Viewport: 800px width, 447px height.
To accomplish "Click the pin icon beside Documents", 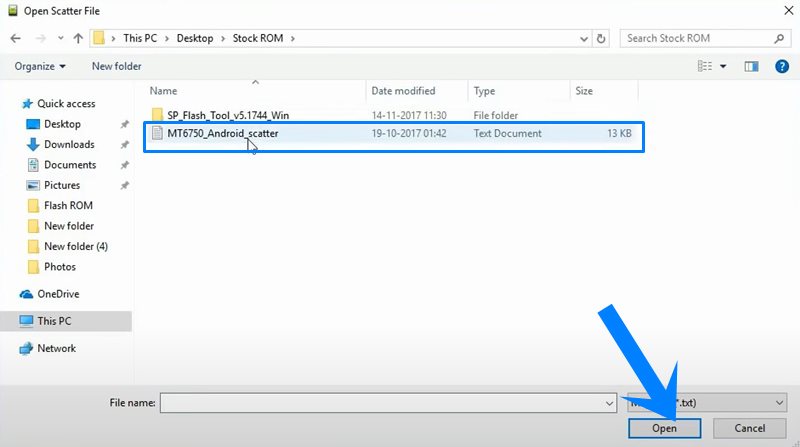I will point(124,165).
